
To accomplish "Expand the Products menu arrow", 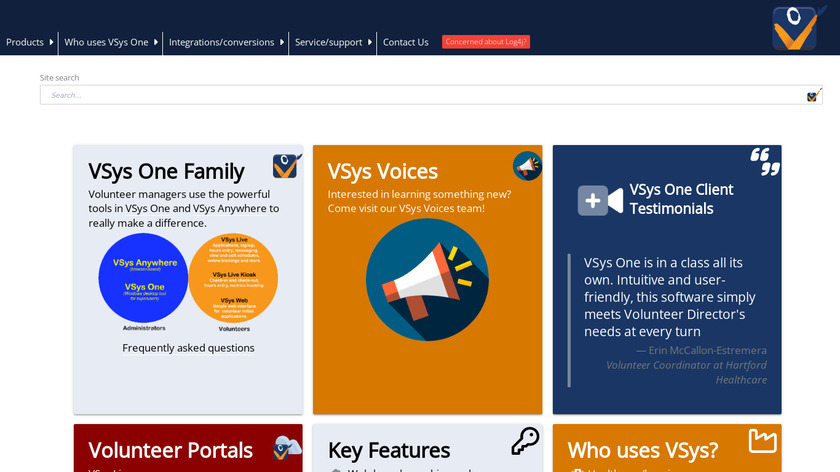I will [x=51, y=42].
